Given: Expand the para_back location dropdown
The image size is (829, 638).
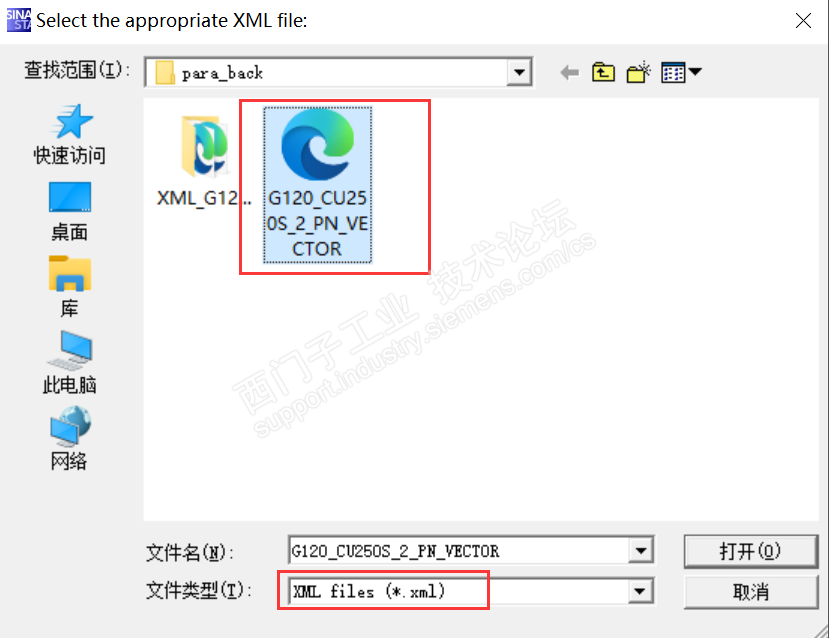Looking at the screenshot, I should click(519, 72).
